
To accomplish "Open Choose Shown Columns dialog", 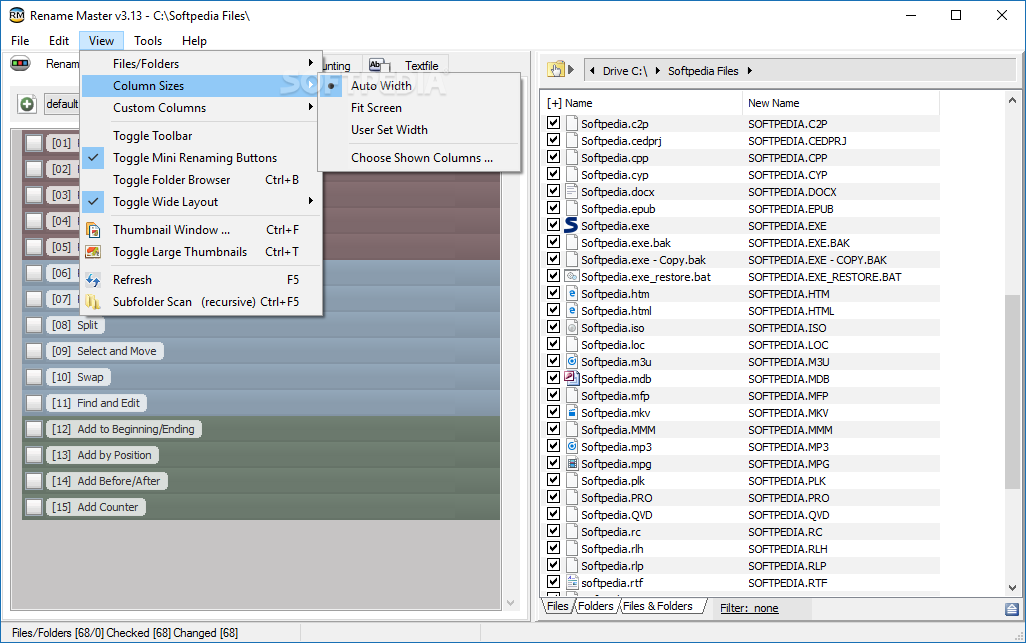I will point(422,158).
